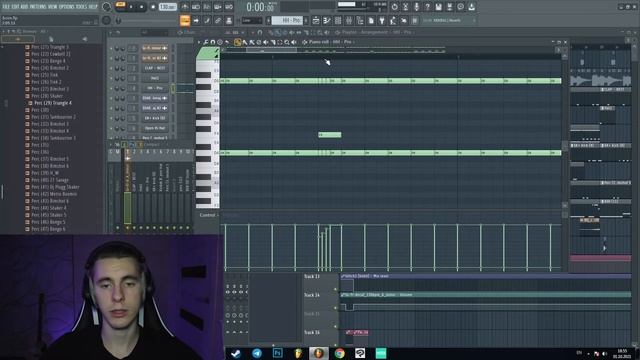Open the TOOLS menu

tap(82, 7)
